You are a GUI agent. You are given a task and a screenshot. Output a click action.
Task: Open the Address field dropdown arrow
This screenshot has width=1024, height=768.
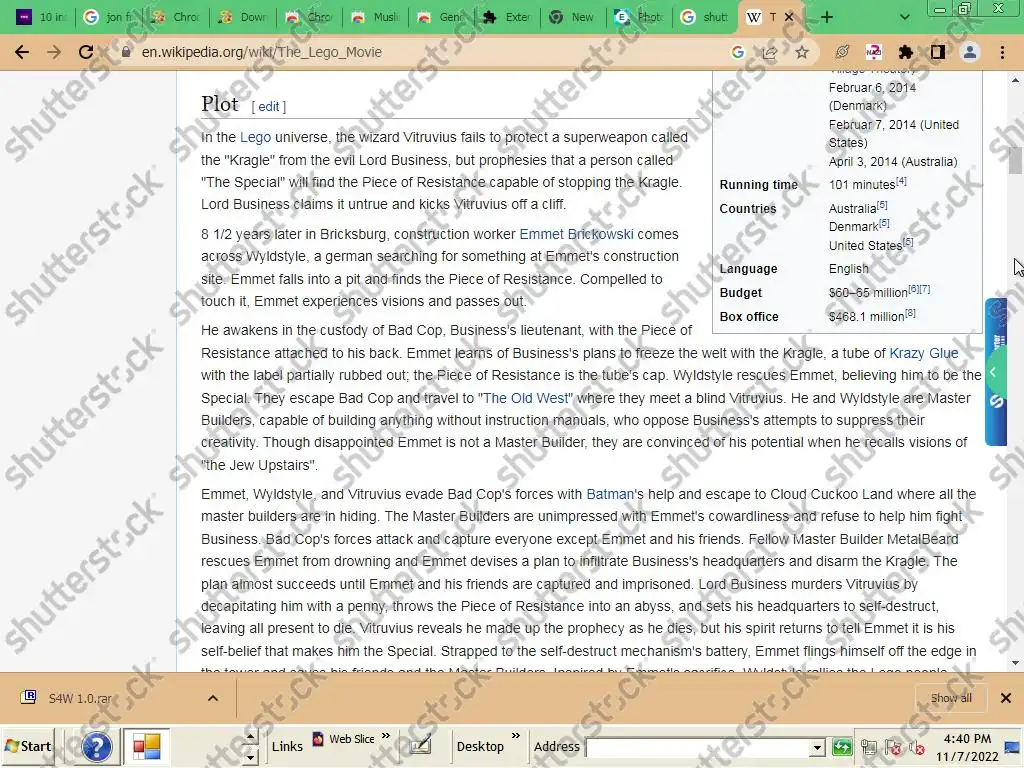[817, 747]
